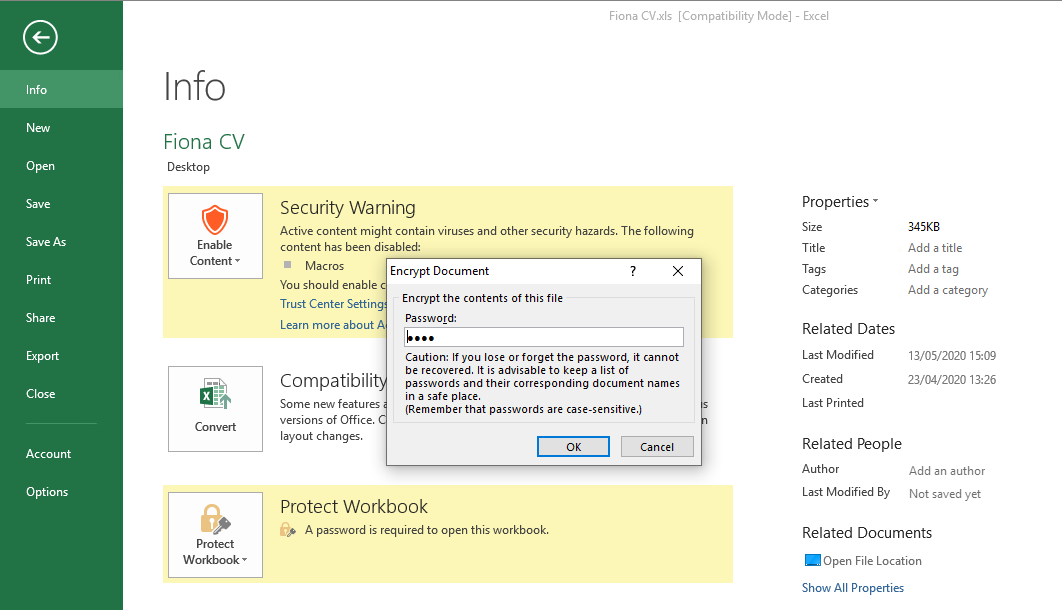The image size is (1062, 610).
Task: Click the Convert Excel file icon
Action: coord(215,394)
